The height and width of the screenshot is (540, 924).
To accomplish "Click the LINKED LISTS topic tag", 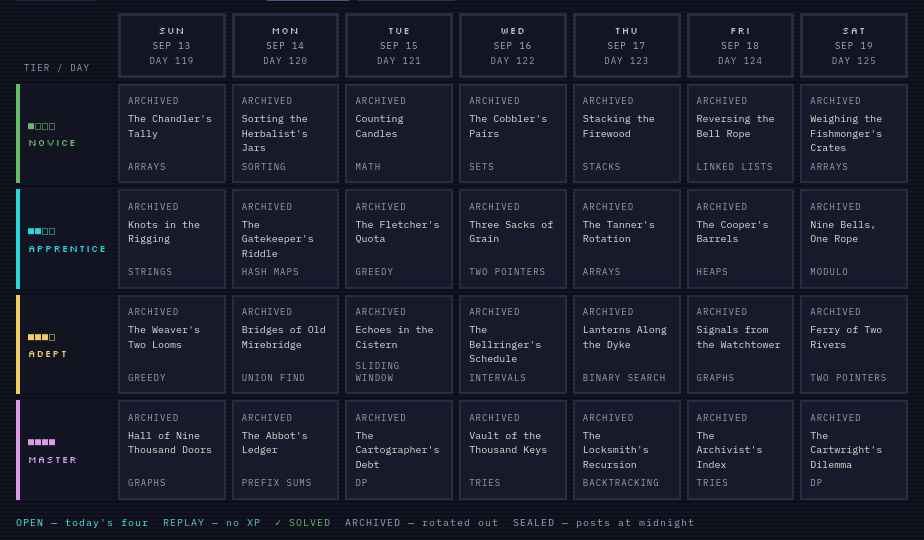I will point(734,167).
